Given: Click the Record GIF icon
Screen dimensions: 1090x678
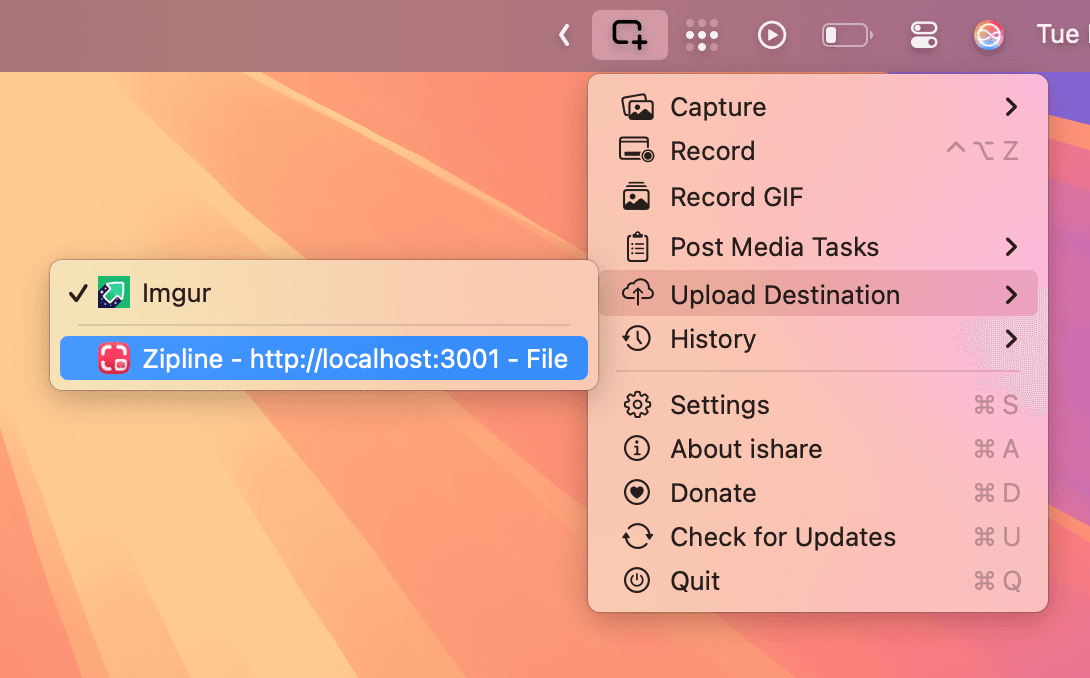Looking at the screenshot, I should tap(637, 197).
